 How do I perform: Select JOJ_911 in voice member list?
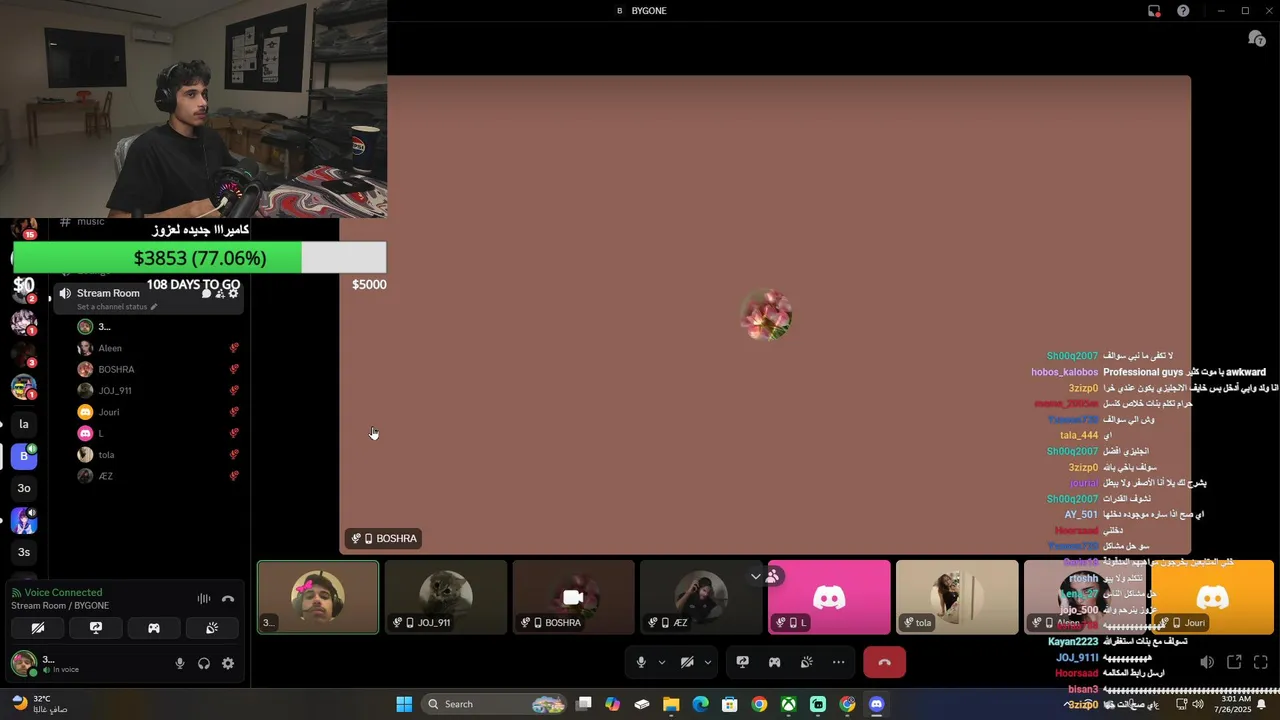click(x=159, y=391)
